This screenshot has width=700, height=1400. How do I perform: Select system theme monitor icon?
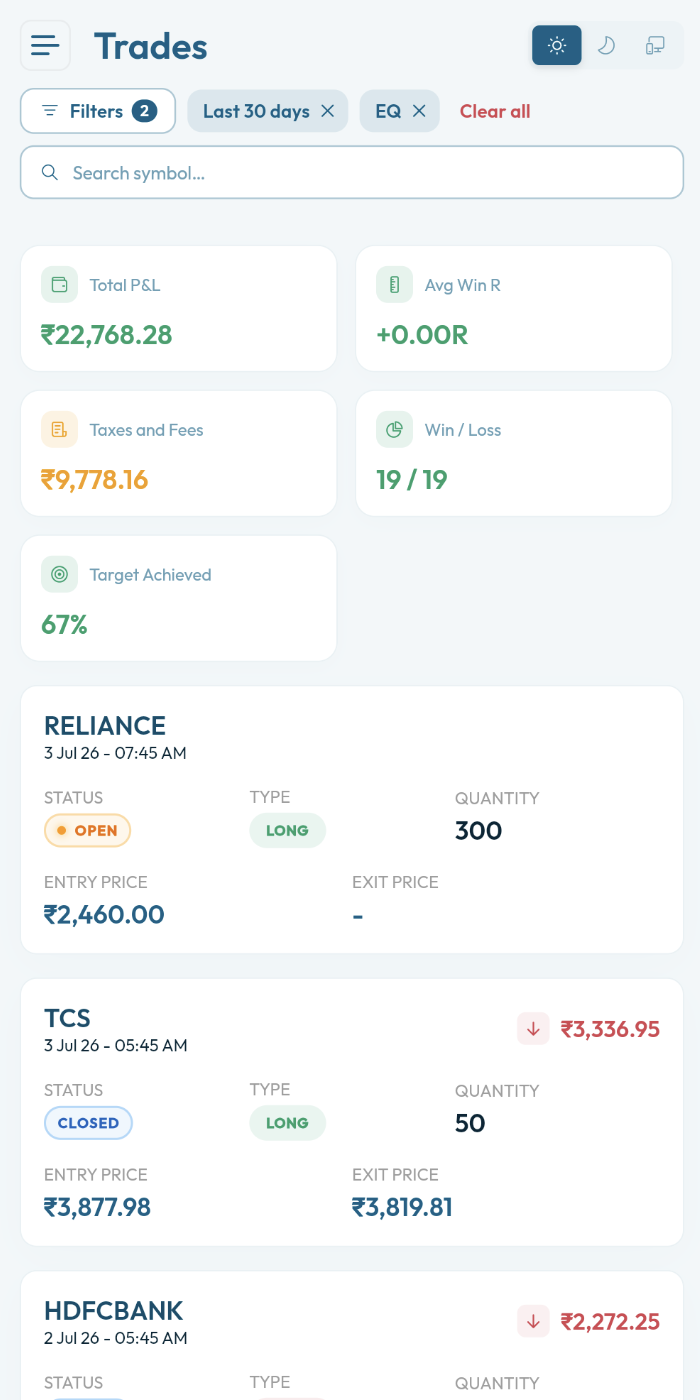(x=655, y=46)
